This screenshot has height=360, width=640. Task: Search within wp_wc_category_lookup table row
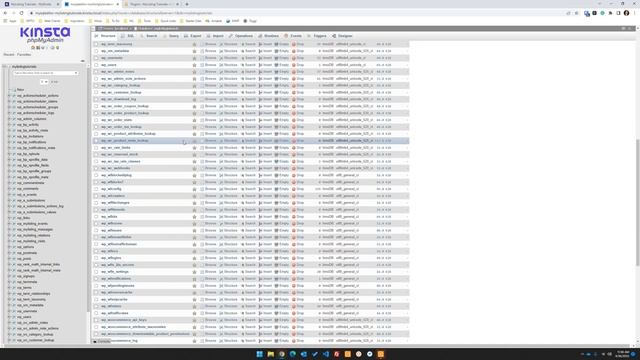(x=248, y=86)
